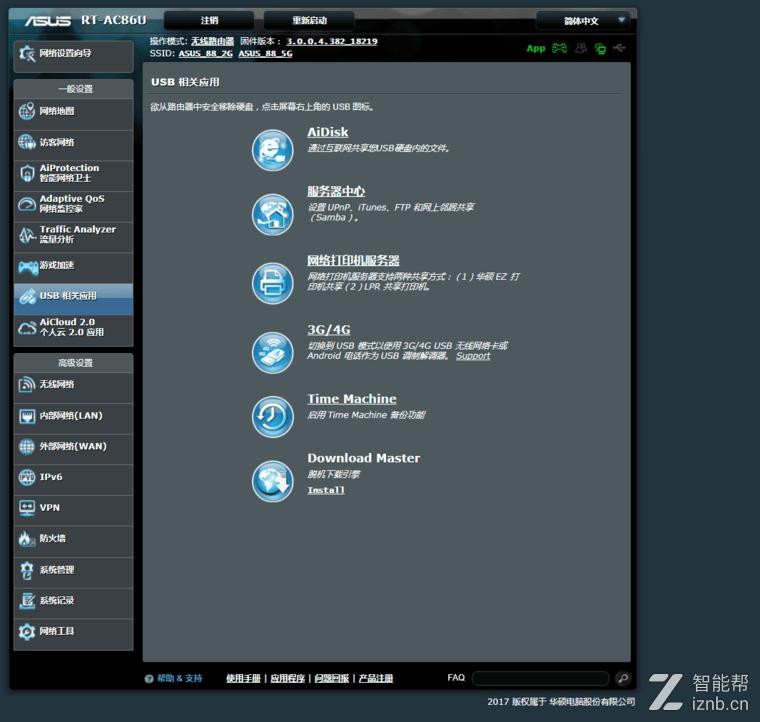The image size is (760, 722).
Task: Click the Support link under 3G/4G
Action: (473, 356)
